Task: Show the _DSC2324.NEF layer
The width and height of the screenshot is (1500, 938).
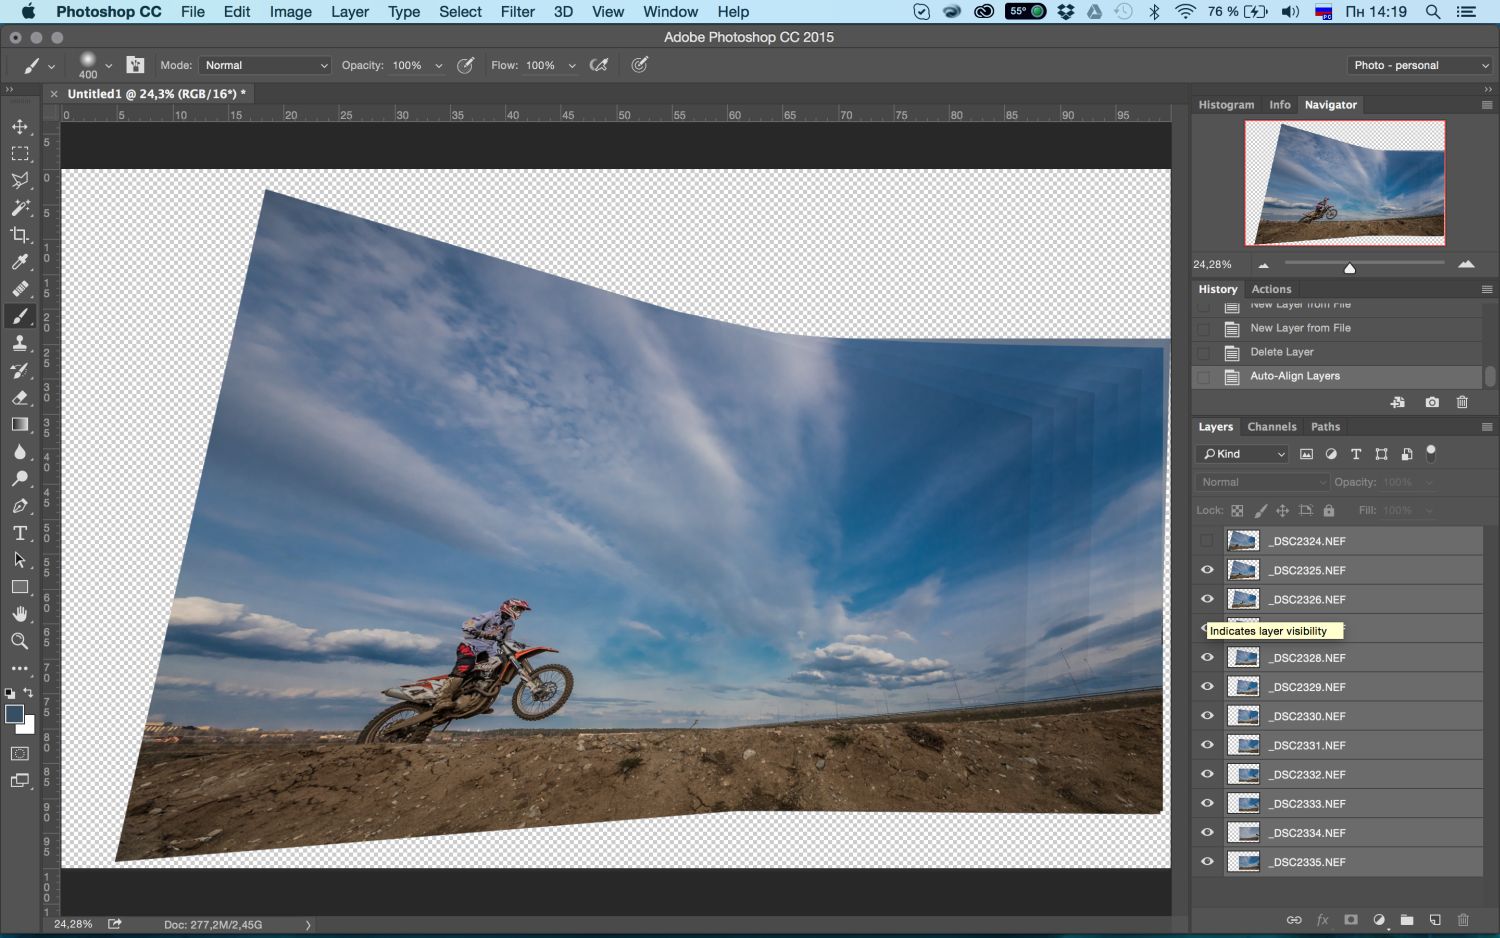Action: point(1207,541)
